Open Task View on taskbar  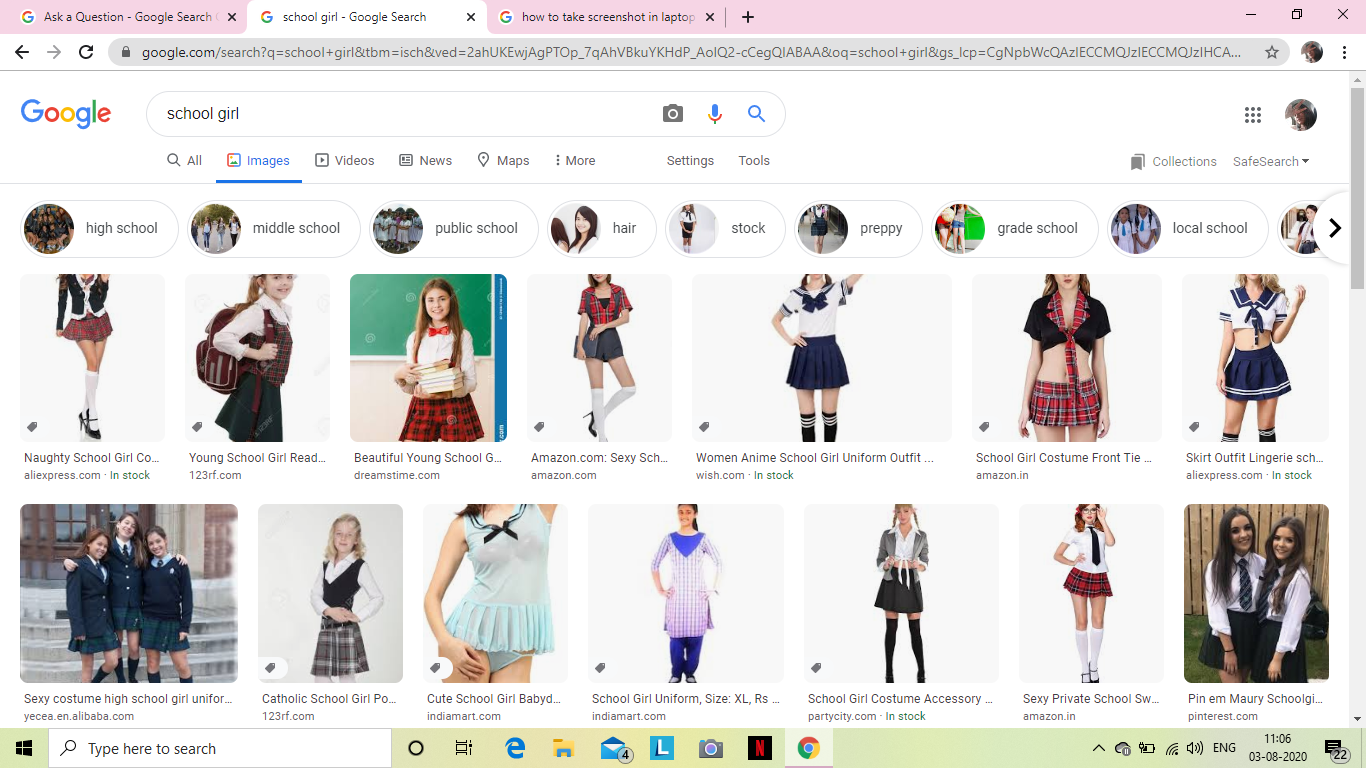click(463, 748)
